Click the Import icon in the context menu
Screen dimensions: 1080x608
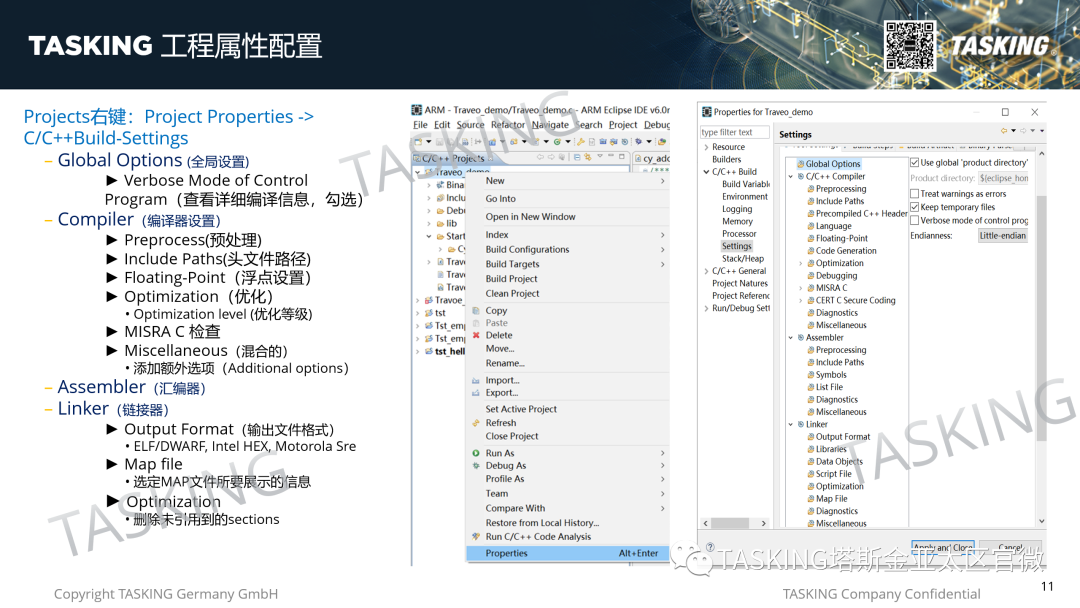click(476, 380)
